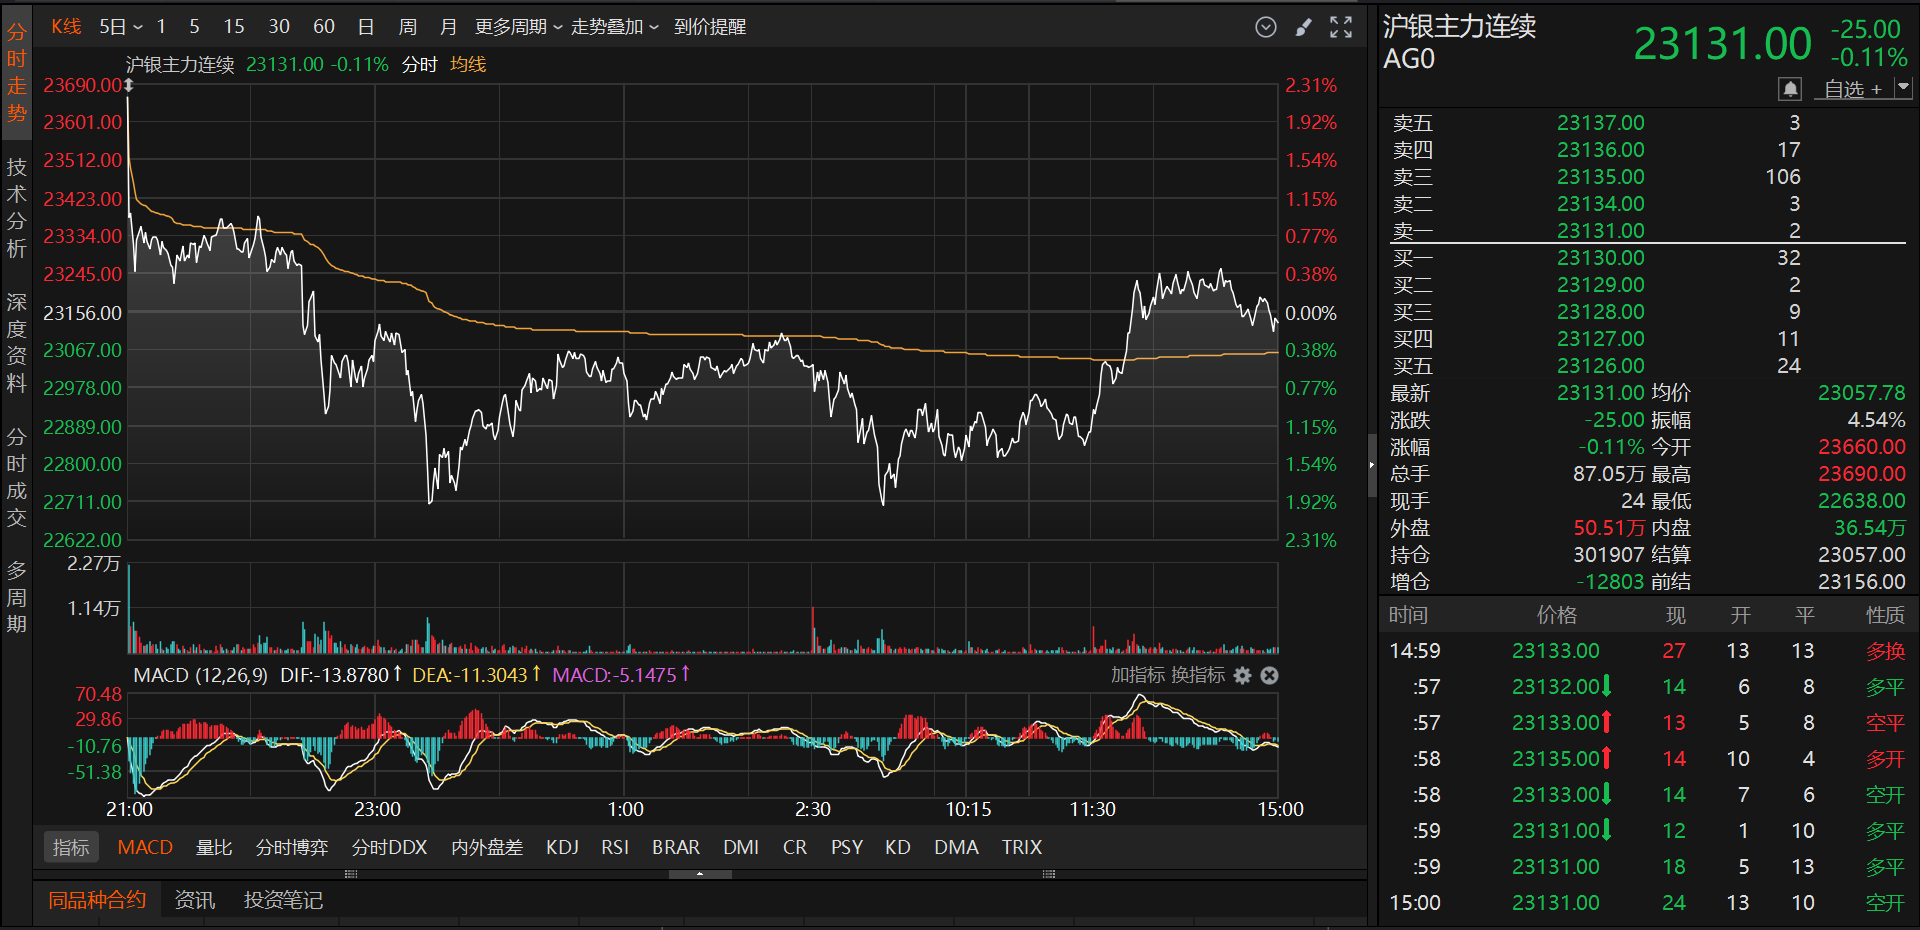Click the price alert bell icon

1790,89
